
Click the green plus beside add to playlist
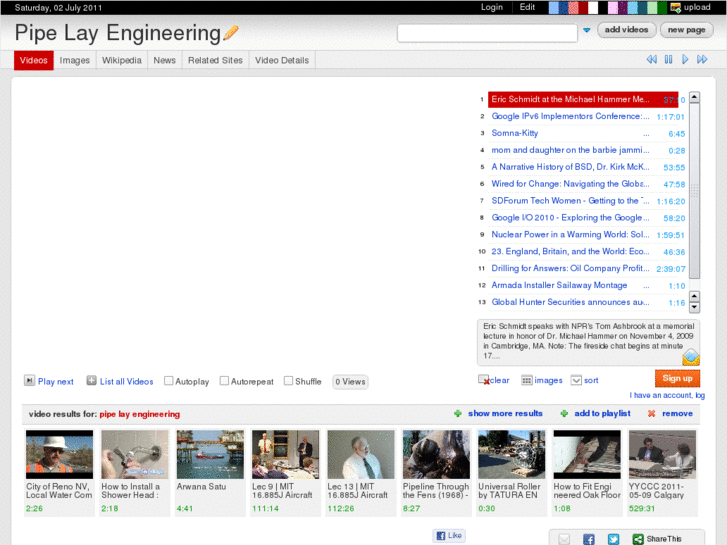[564, 413]
